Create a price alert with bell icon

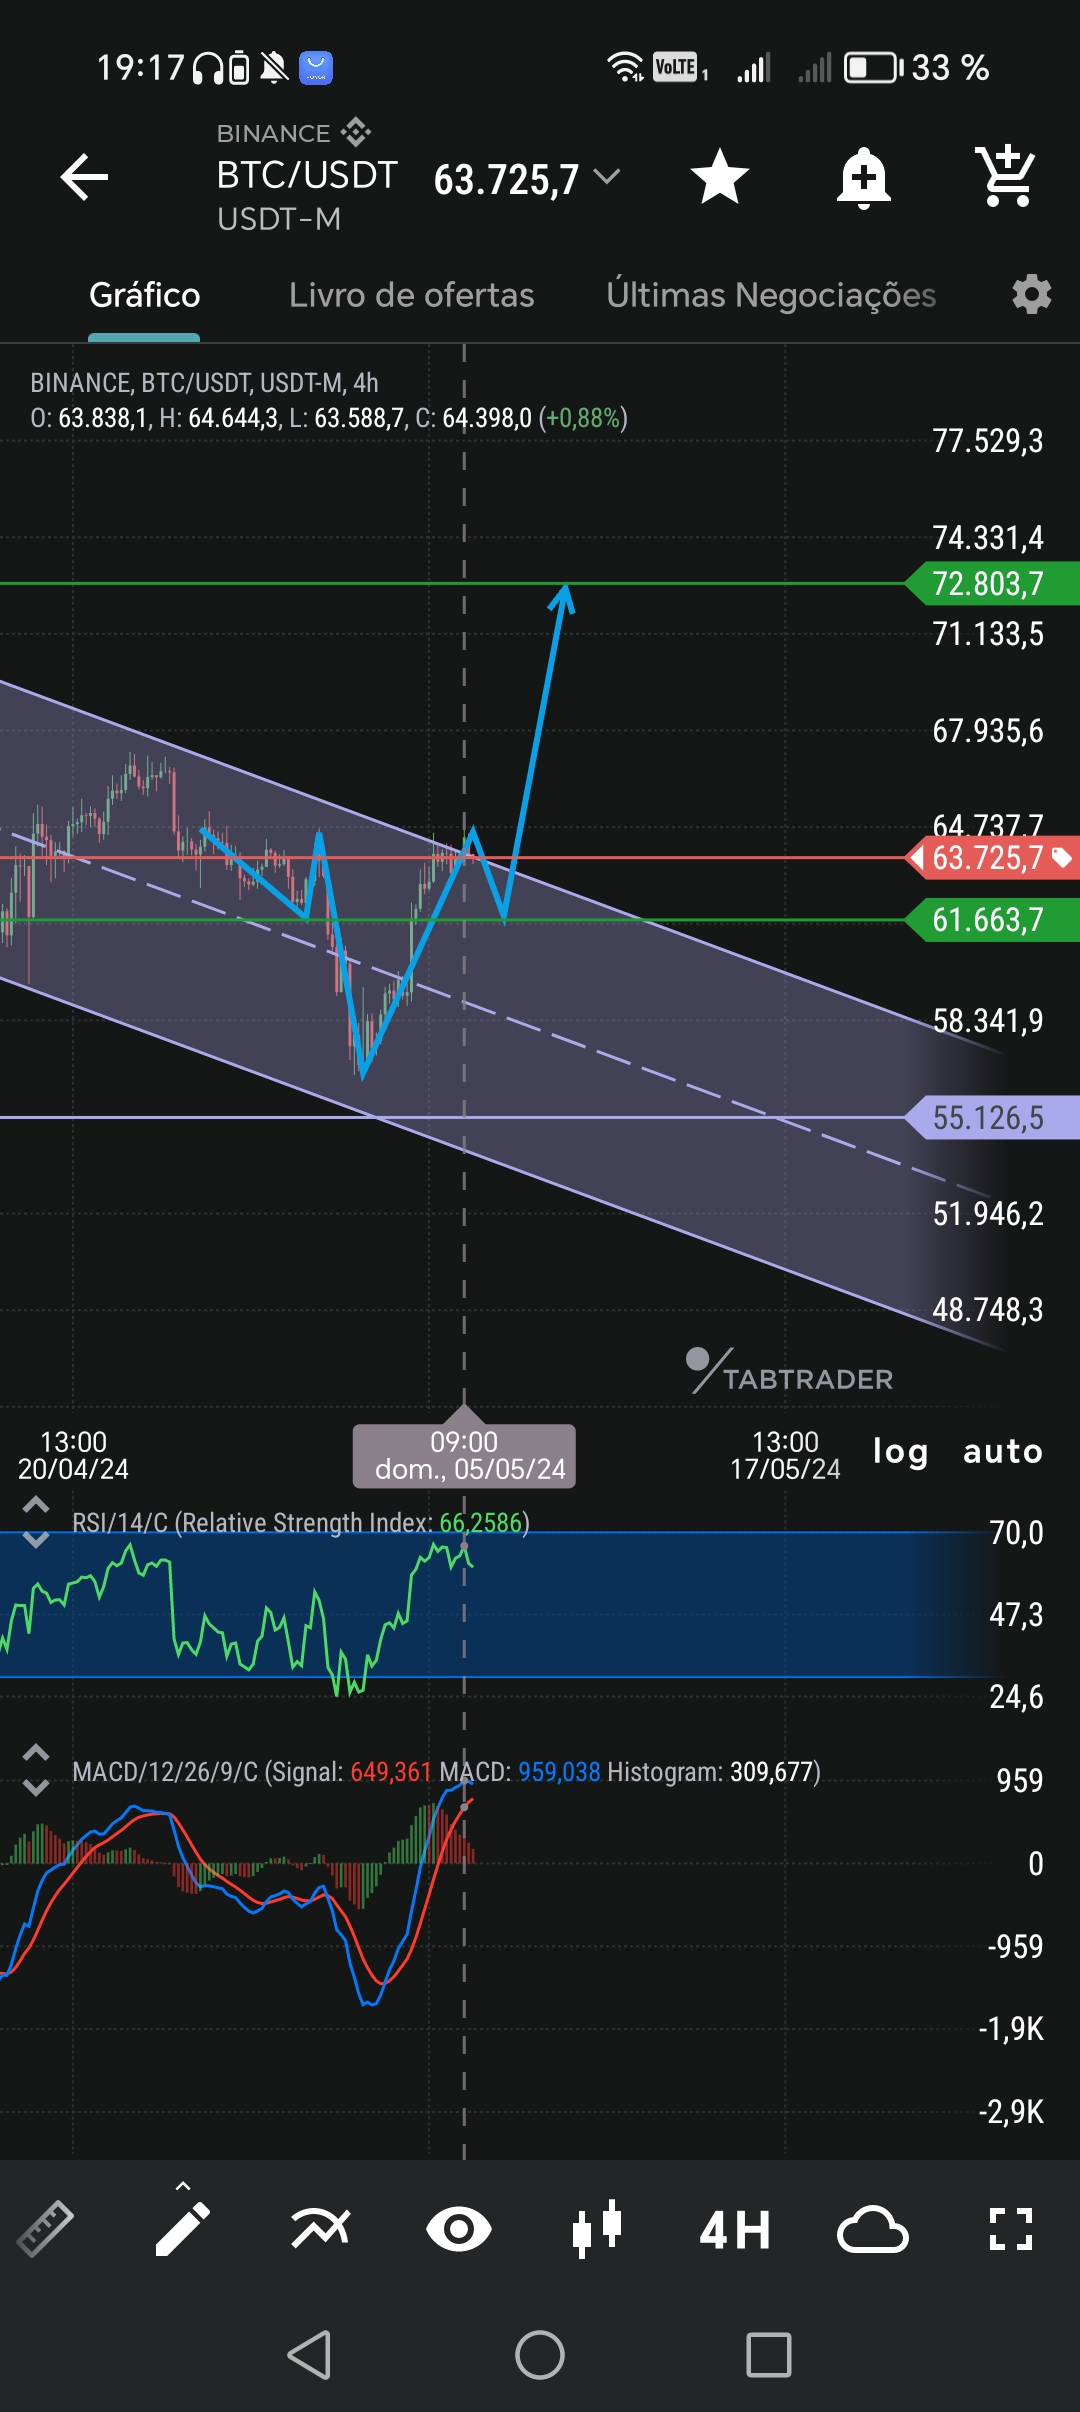click(864, 178)
